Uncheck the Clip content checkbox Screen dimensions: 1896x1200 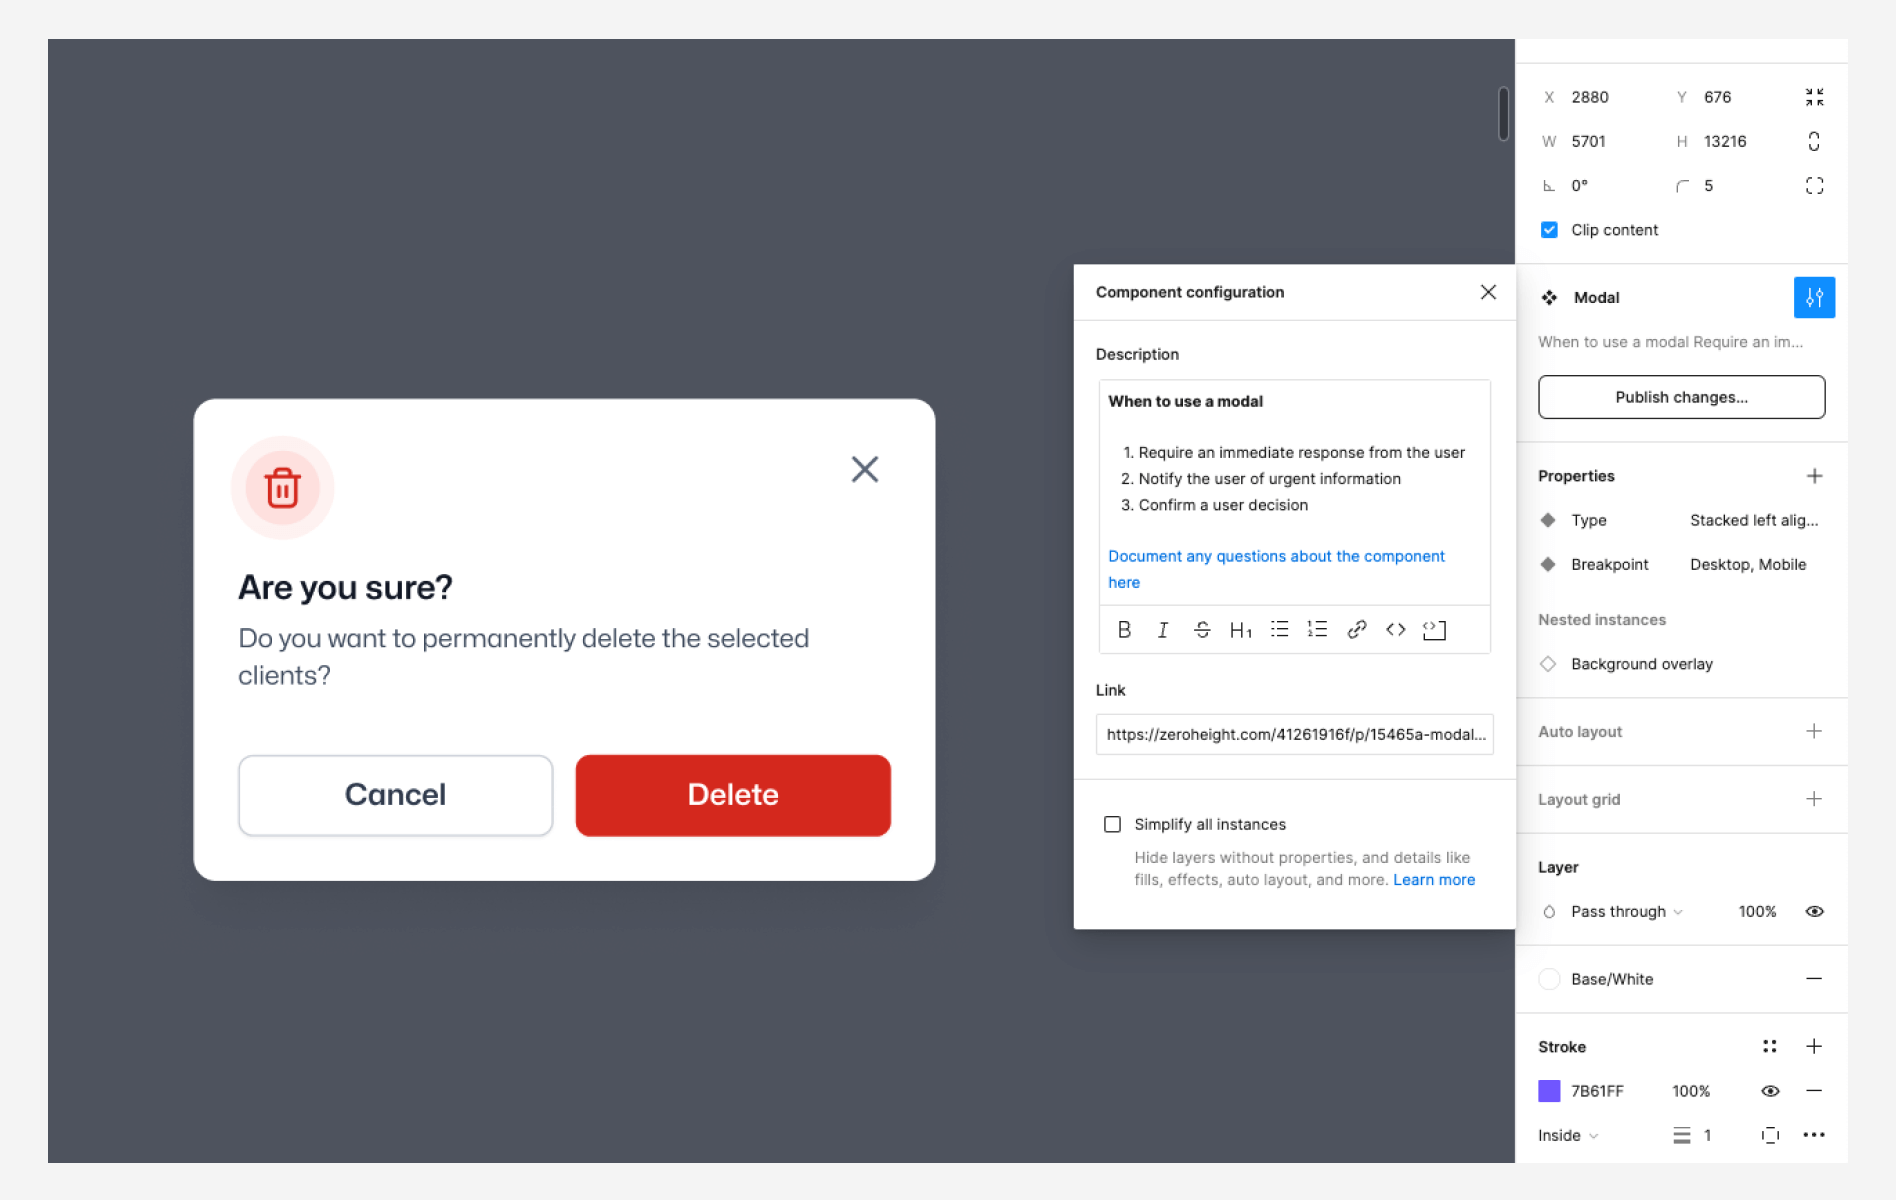pyautogui.click(x=1549, y=230)
